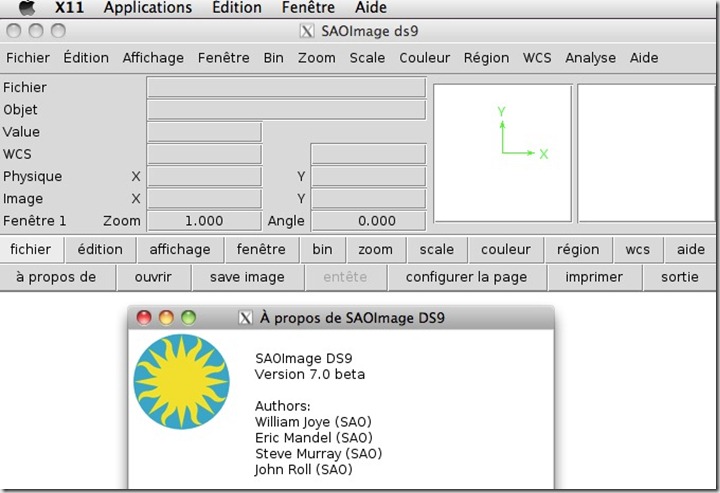The width and height of the screenshot is (720, 493).
Task: Open the Applications menu in the macOS menu bar
Action: coord(148,8)
